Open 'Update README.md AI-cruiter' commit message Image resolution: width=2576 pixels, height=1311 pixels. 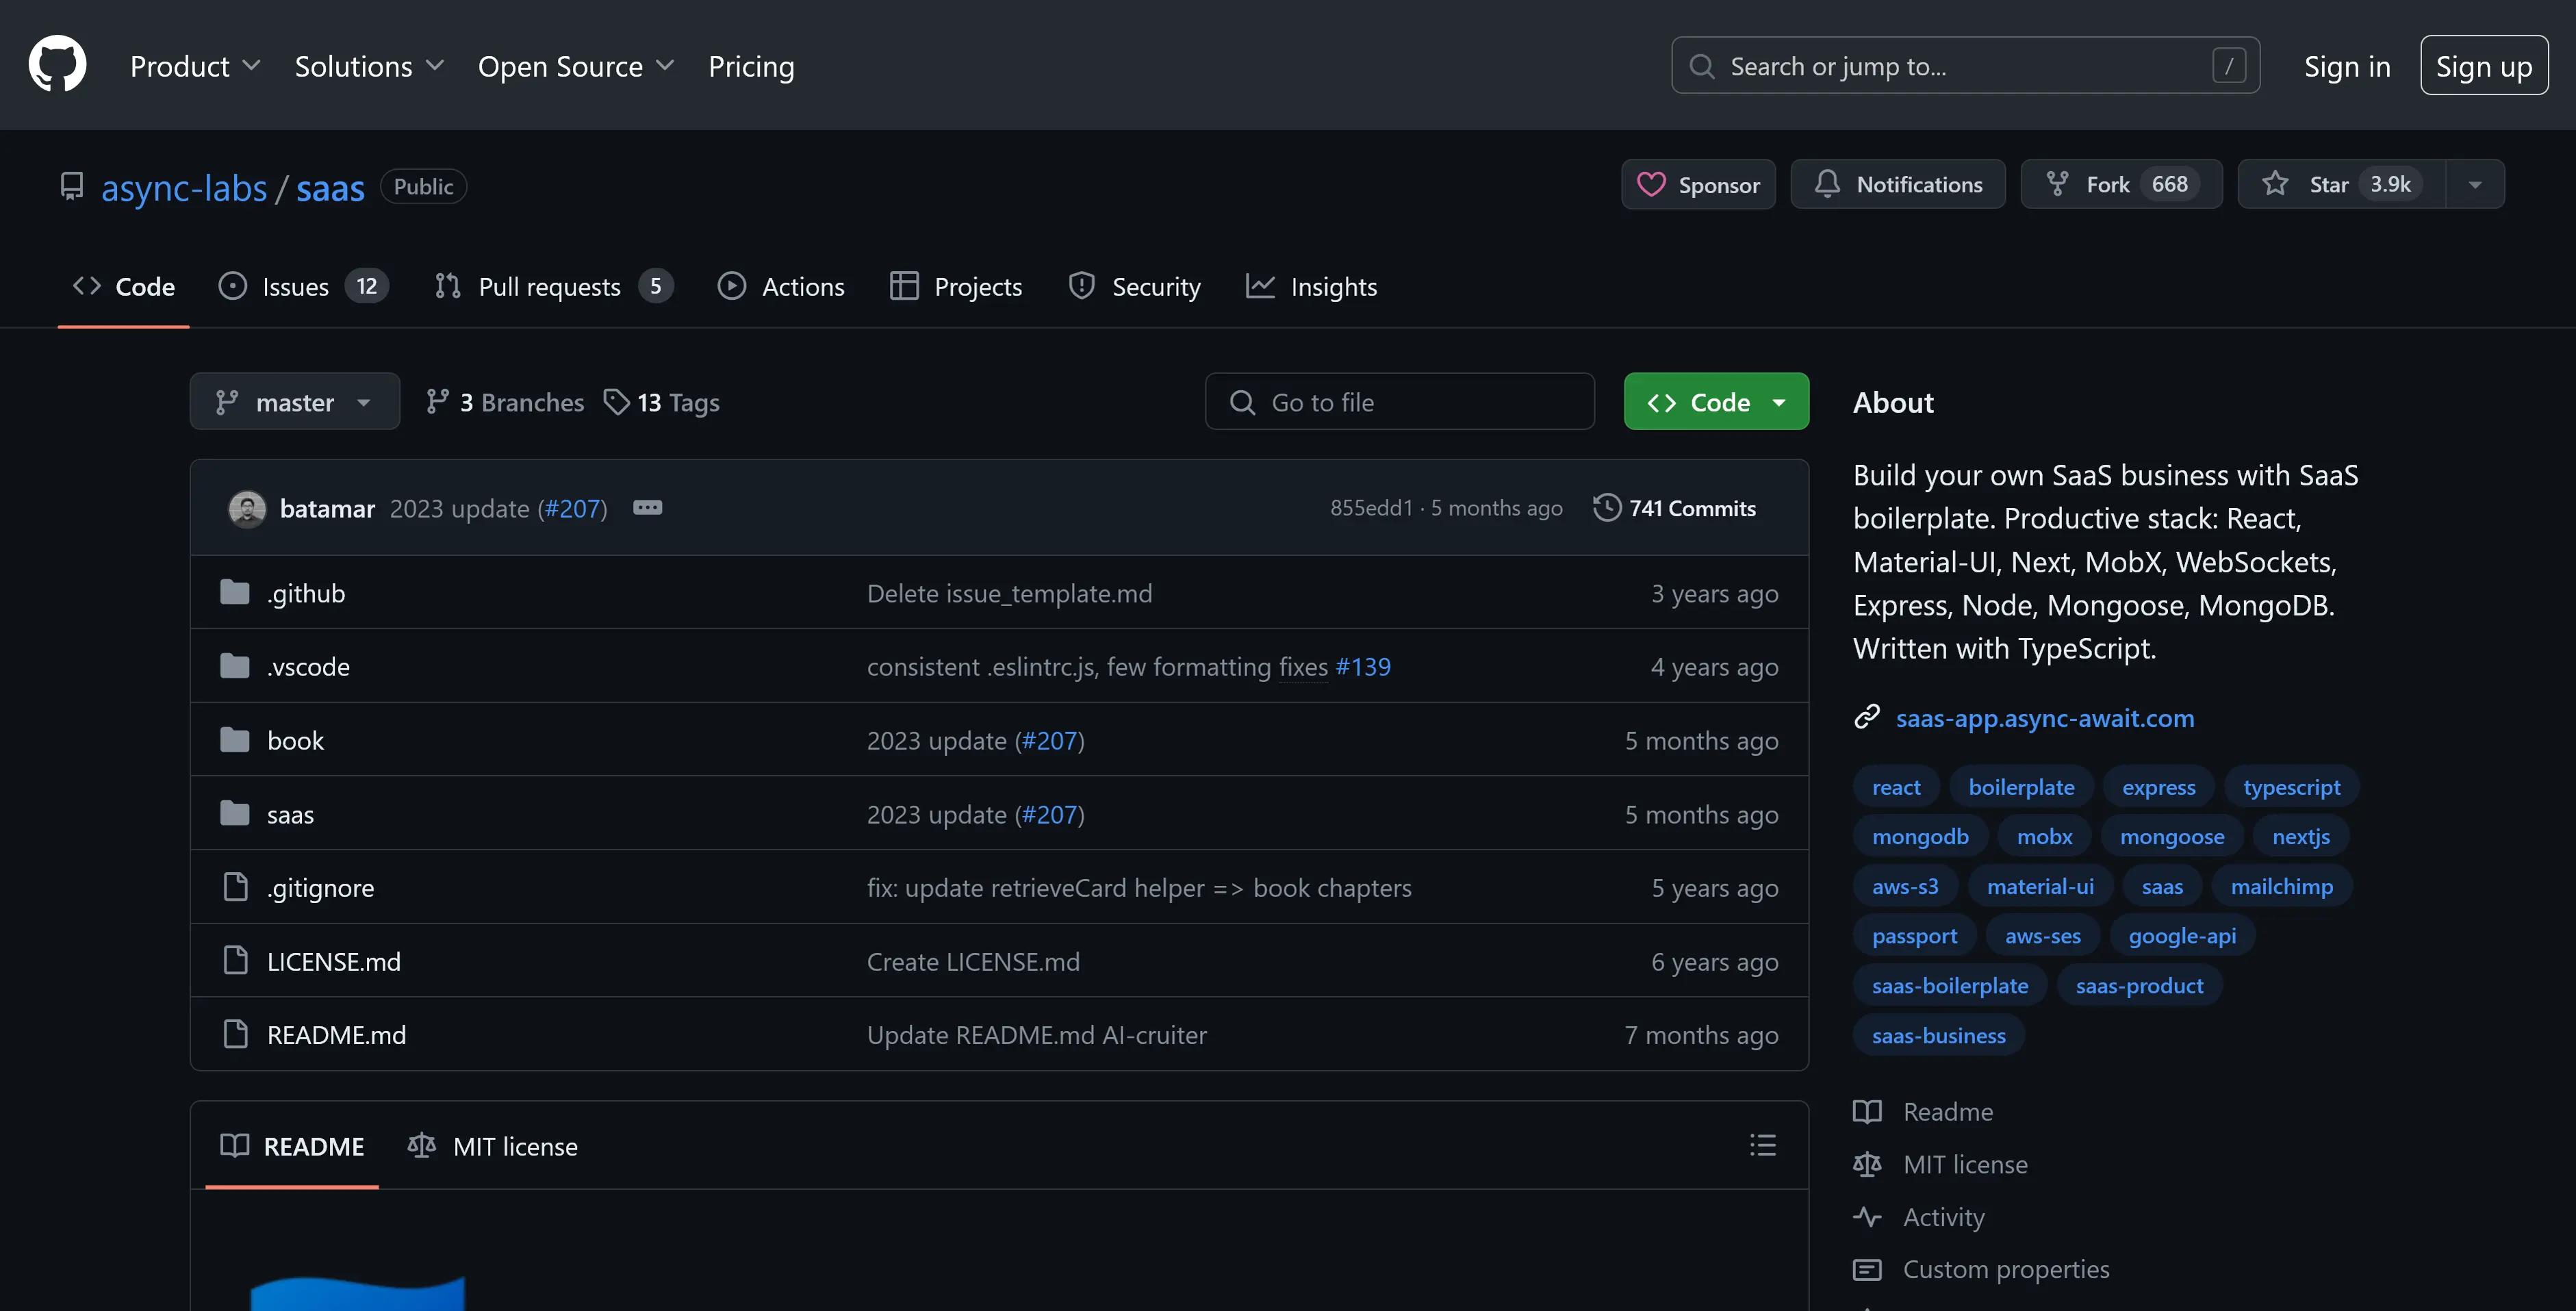pyautogui.click(x=1036, y=1035)
